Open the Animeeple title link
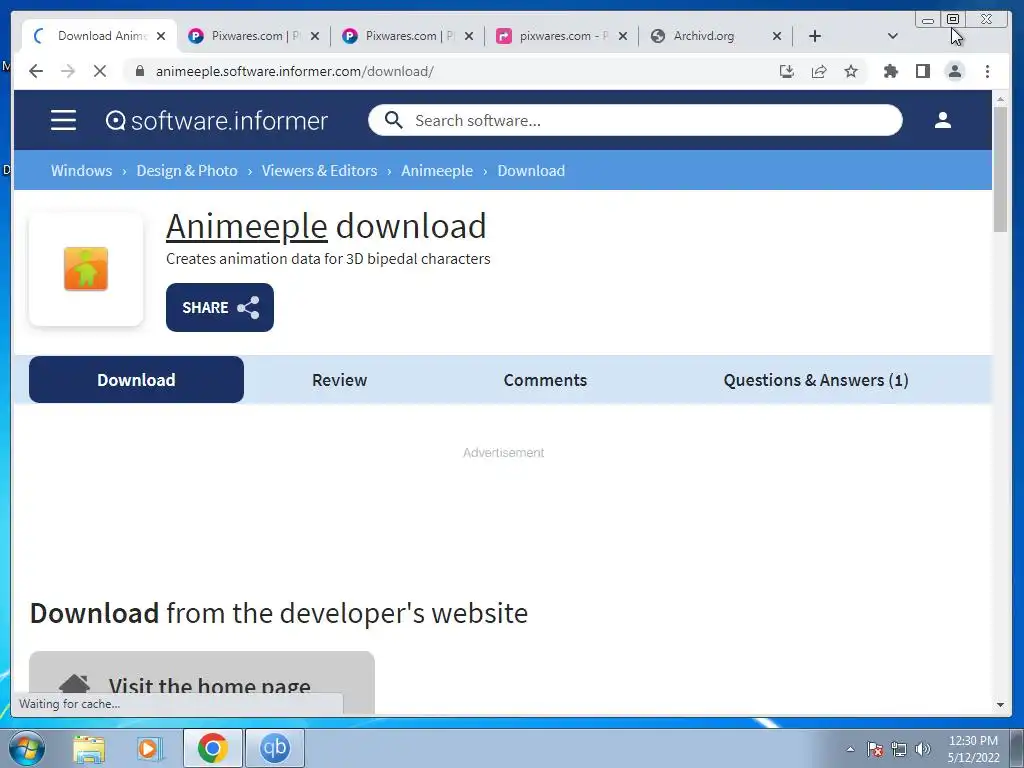Screen dimensions: 1024x768 (247, 227)
